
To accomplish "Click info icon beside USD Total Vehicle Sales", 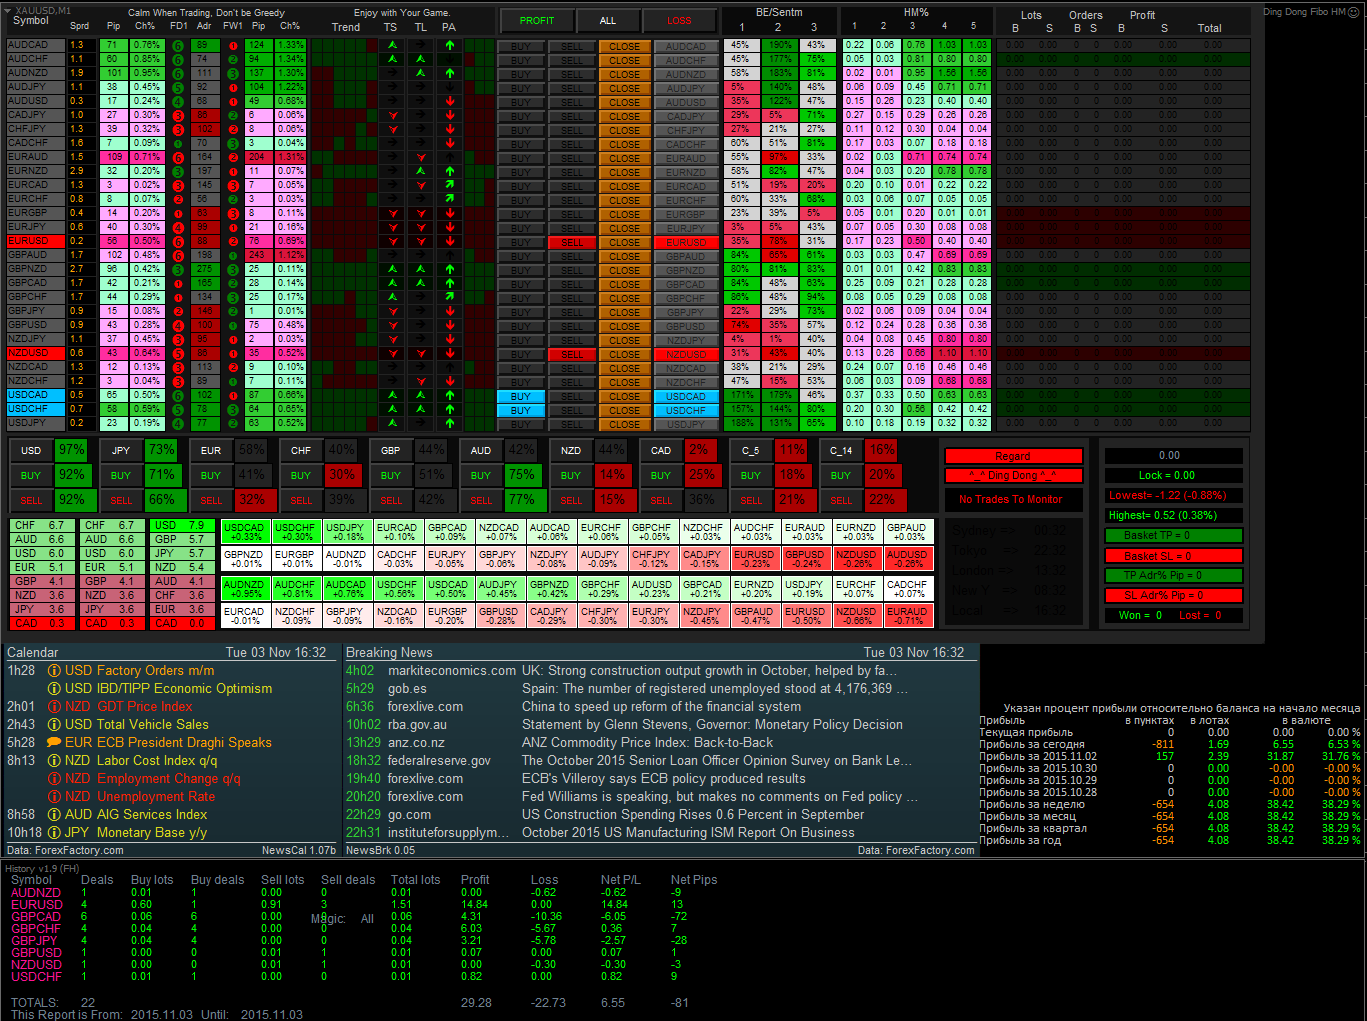I will click(54, 725).
